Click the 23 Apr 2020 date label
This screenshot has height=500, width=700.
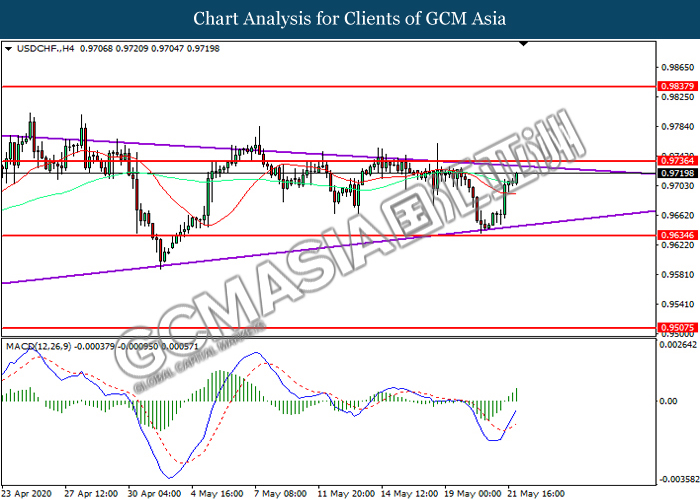tap(27, 494)
